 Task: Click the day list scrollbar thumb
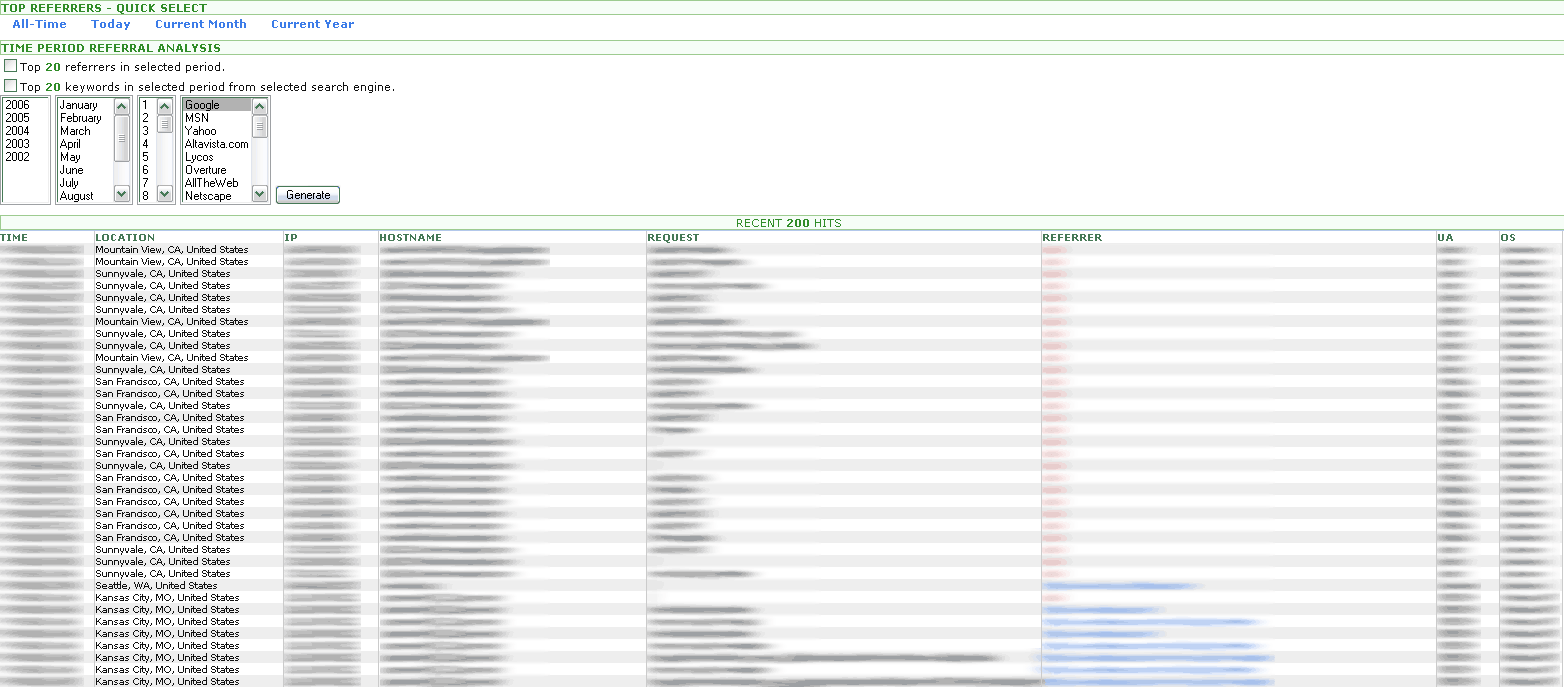165,124
